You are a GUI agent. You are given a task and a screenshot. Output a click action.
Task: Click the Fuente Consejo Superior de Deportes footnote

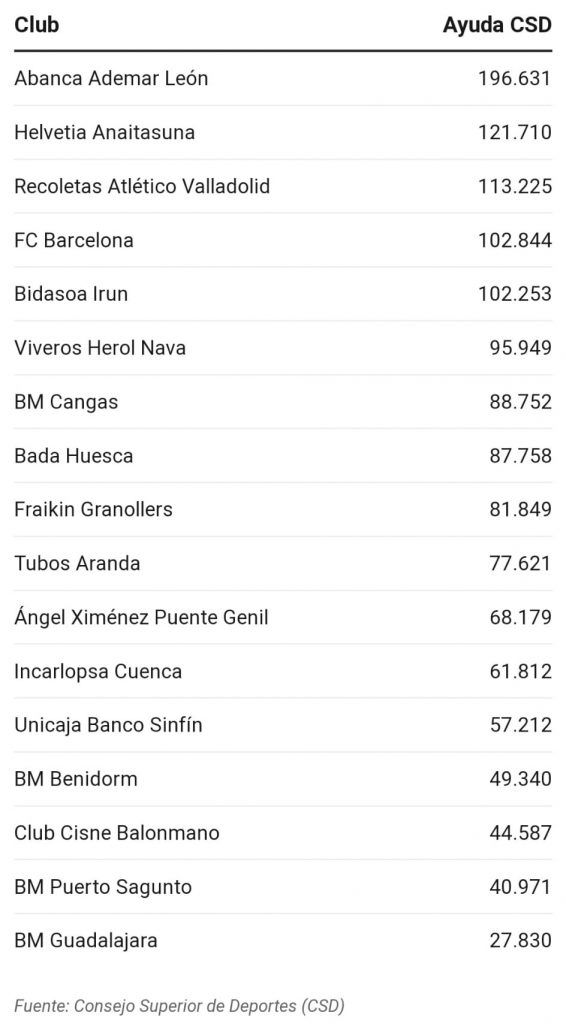(179, 1006)
